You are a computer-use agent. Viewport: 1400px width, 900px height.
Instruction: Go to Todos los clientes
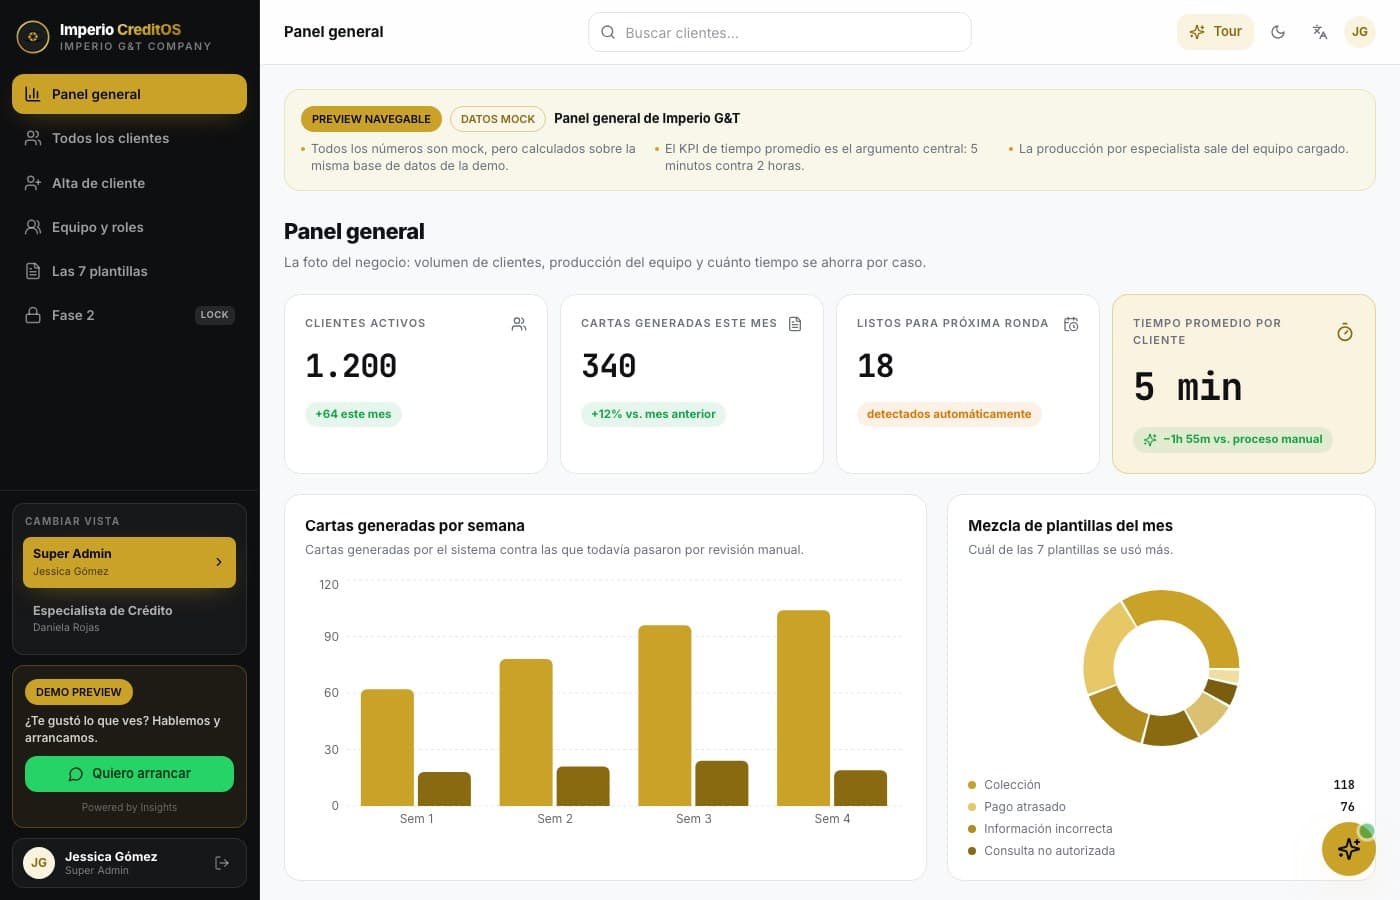point(129,138)
